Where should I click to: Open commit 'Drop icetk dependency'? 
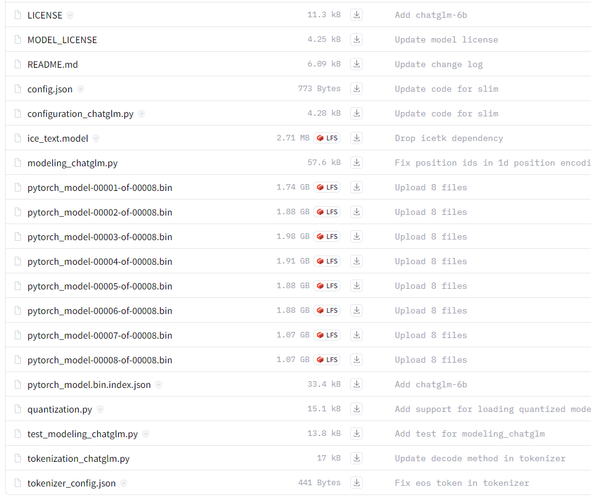tap(449, 138)
